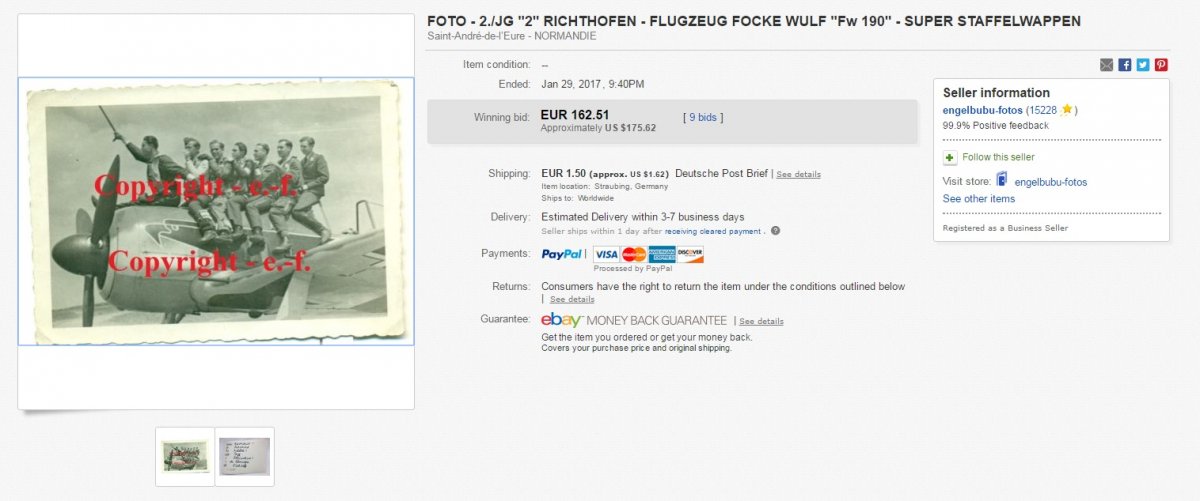Image resolution: width=1200 pixels, height=501 pixels.
Task: Click receiving cleared payment link
Action: [714, 231]
